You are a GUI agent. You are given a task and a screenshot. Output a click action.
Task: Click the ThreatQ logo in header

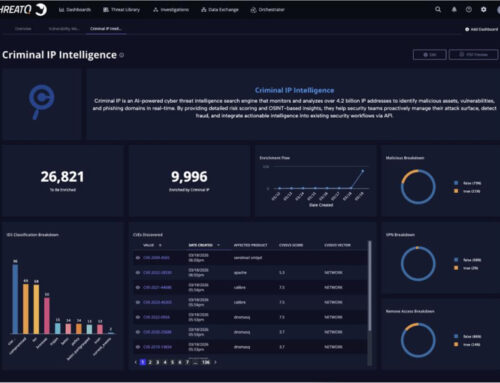coord(23,9)
